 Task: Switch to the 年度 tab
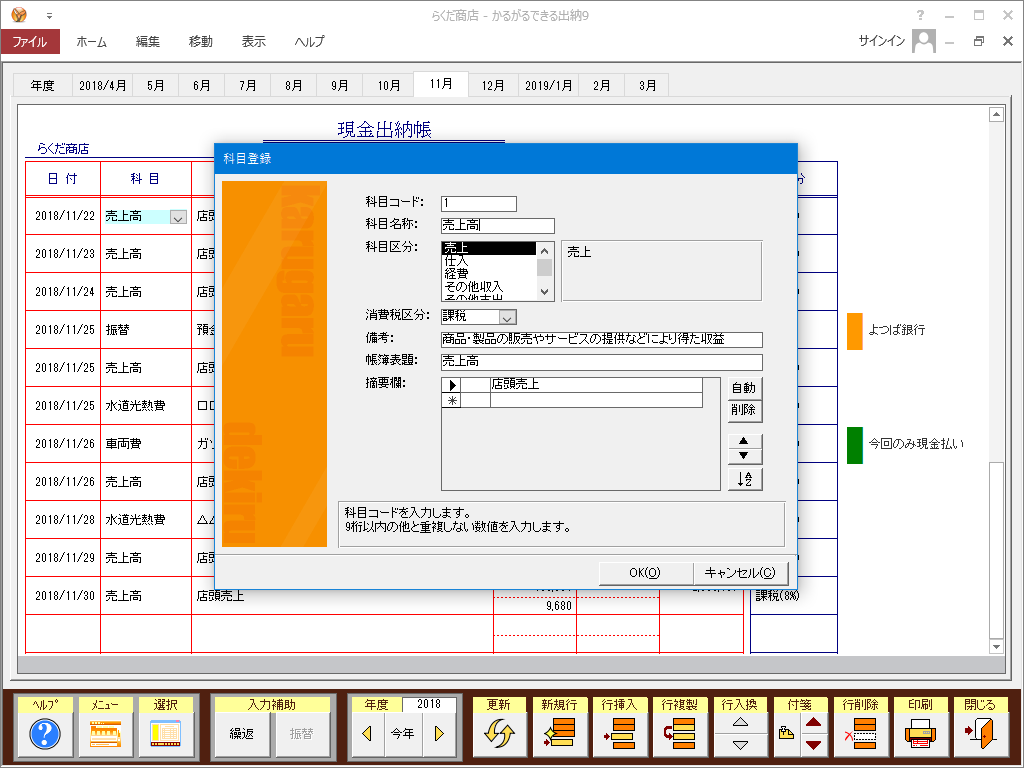click(x=42, y=86)
